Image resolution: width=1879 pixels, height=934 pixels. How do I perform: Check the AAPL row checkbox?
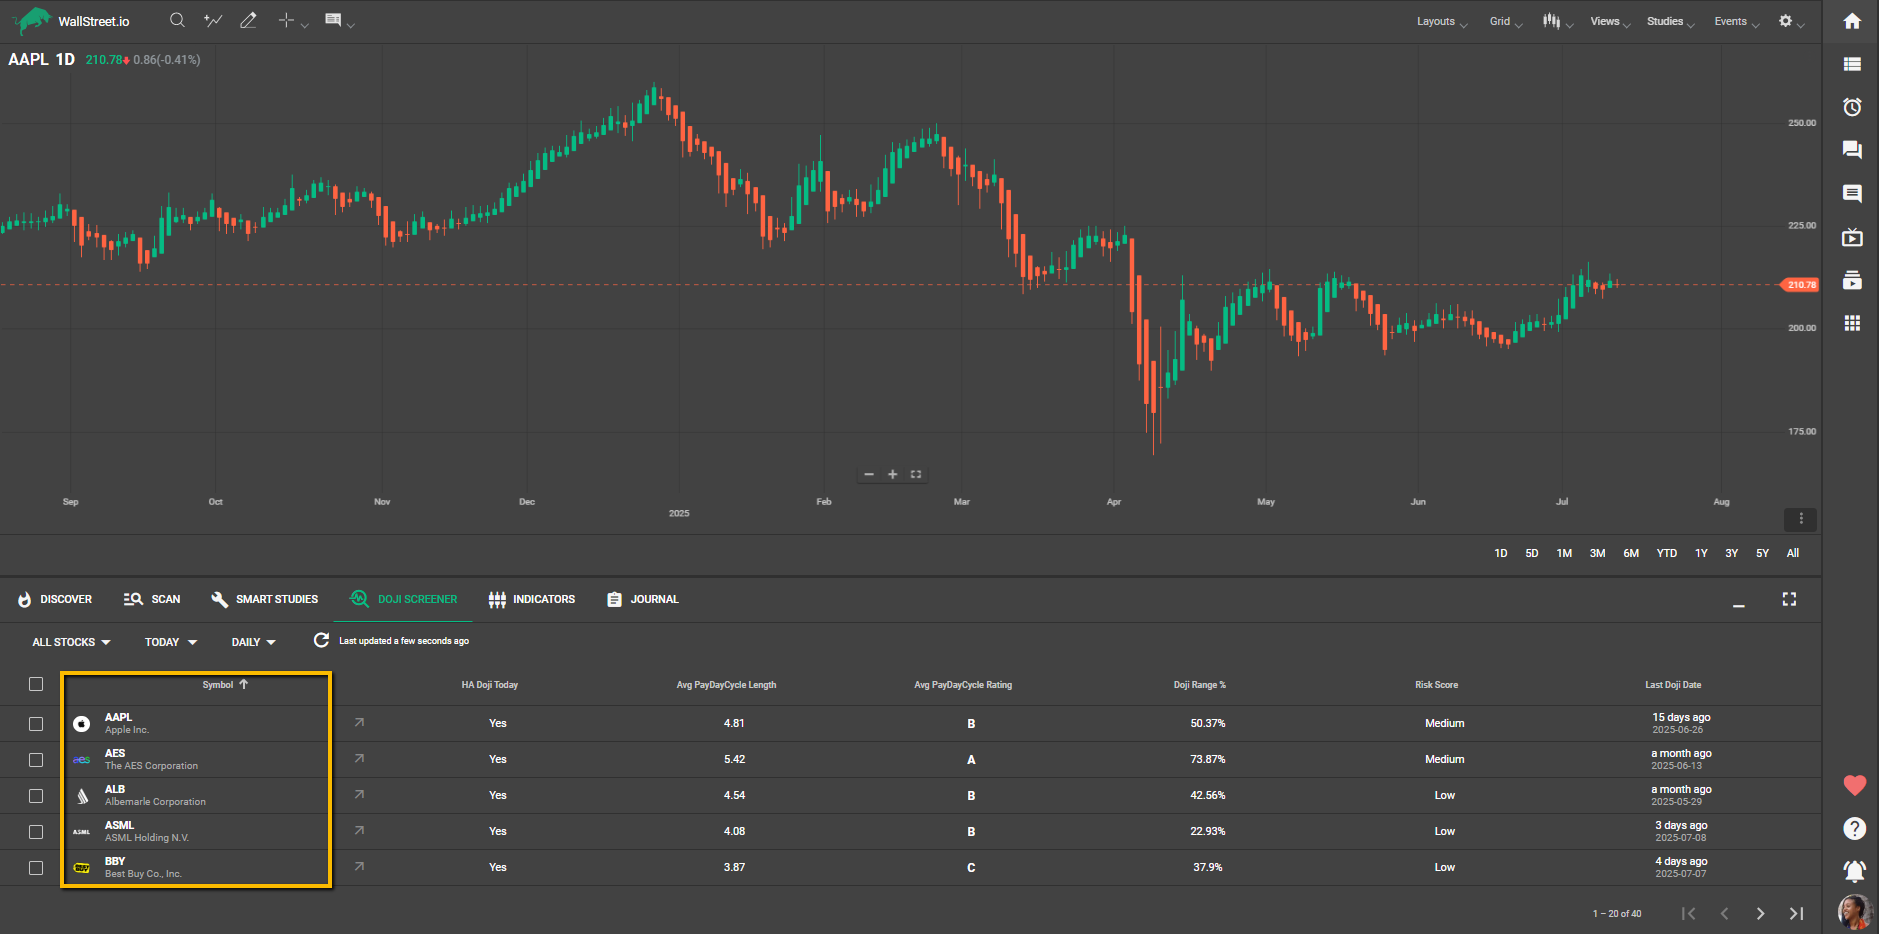click(36, 723)
